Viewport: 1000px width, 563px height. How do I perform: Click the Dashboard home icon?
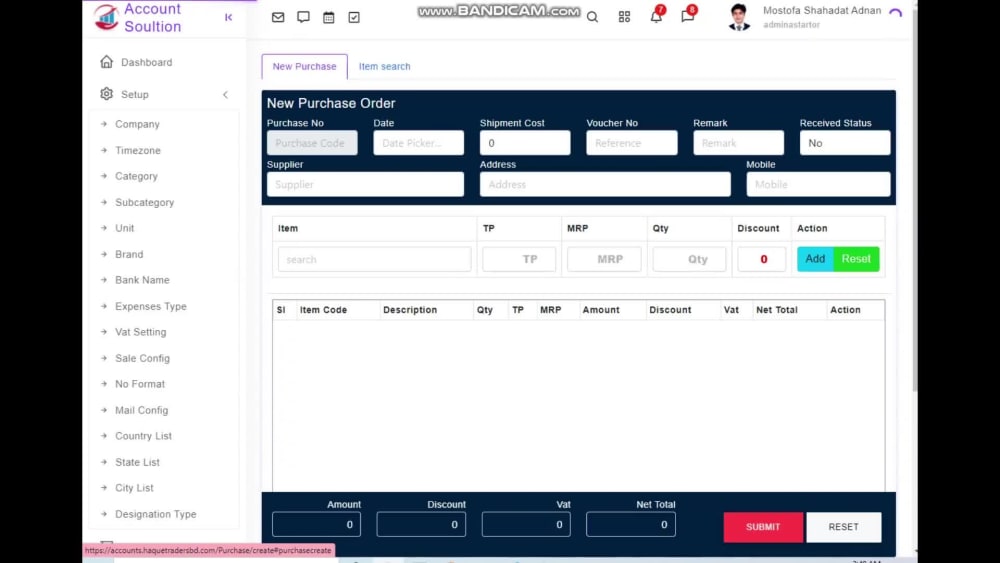107,62
